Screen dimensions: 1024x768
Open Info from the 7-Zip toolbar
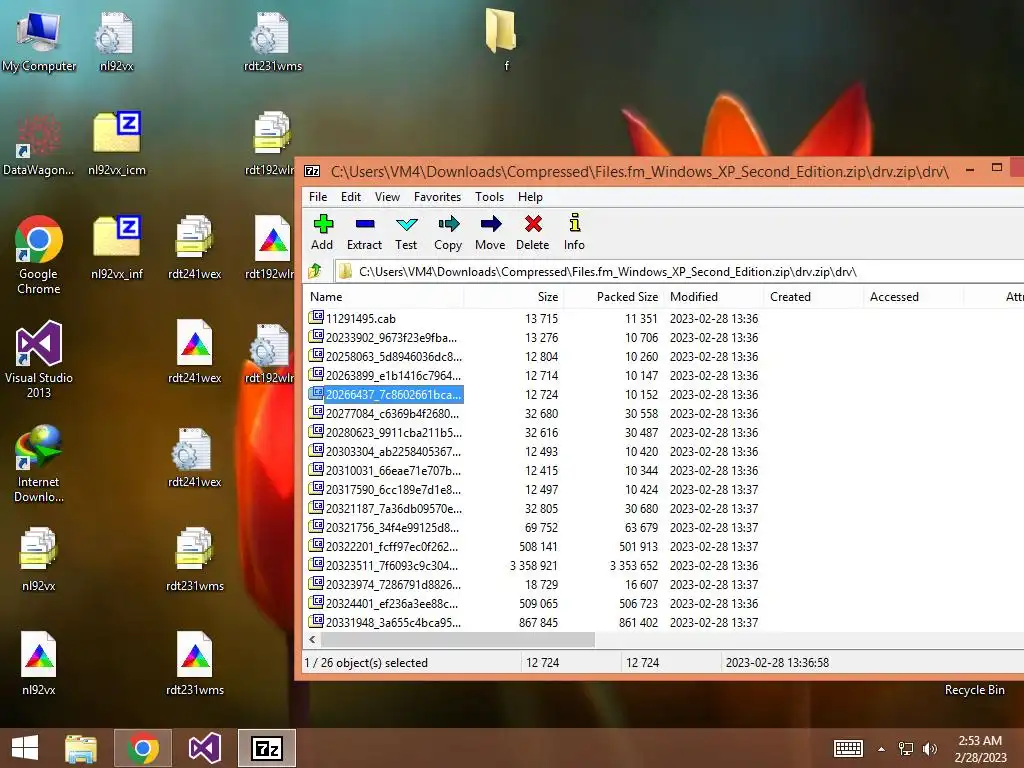(x=574, y=232)
